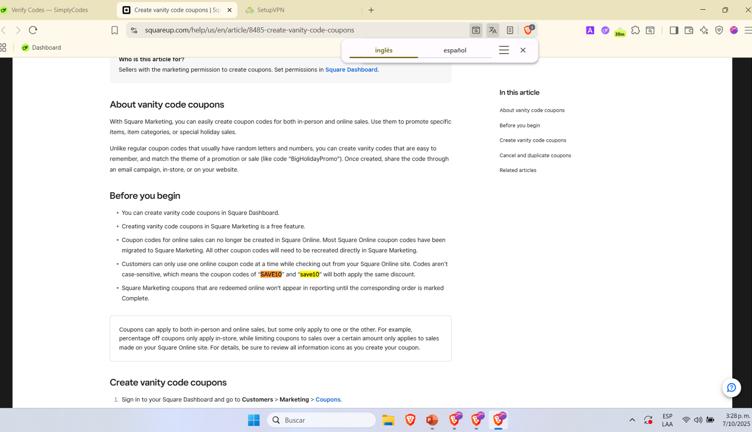Open reader mode icon in address bar

click(510, 30)
